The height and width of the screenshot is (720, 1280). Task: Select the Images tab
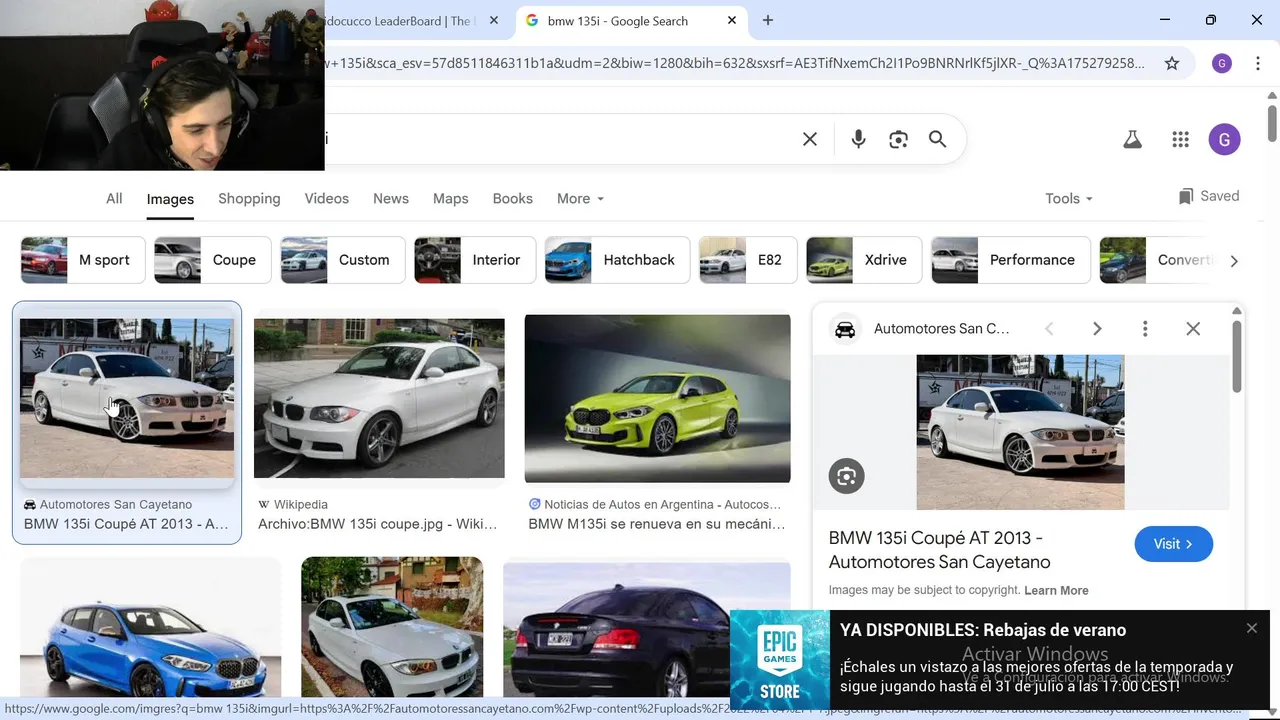[x=170, y=199]
